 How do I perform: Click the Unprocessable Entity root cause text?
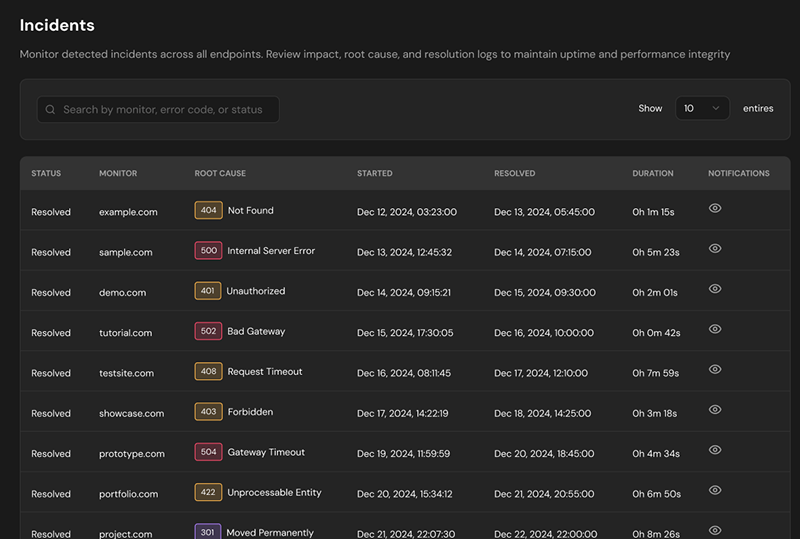click(x=274, y=493)
